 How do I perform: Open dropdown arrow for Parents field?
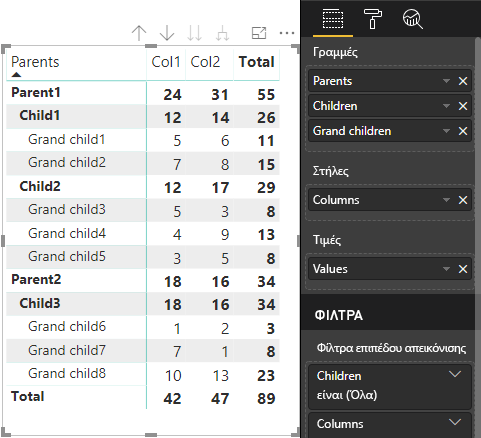[446, 81]
